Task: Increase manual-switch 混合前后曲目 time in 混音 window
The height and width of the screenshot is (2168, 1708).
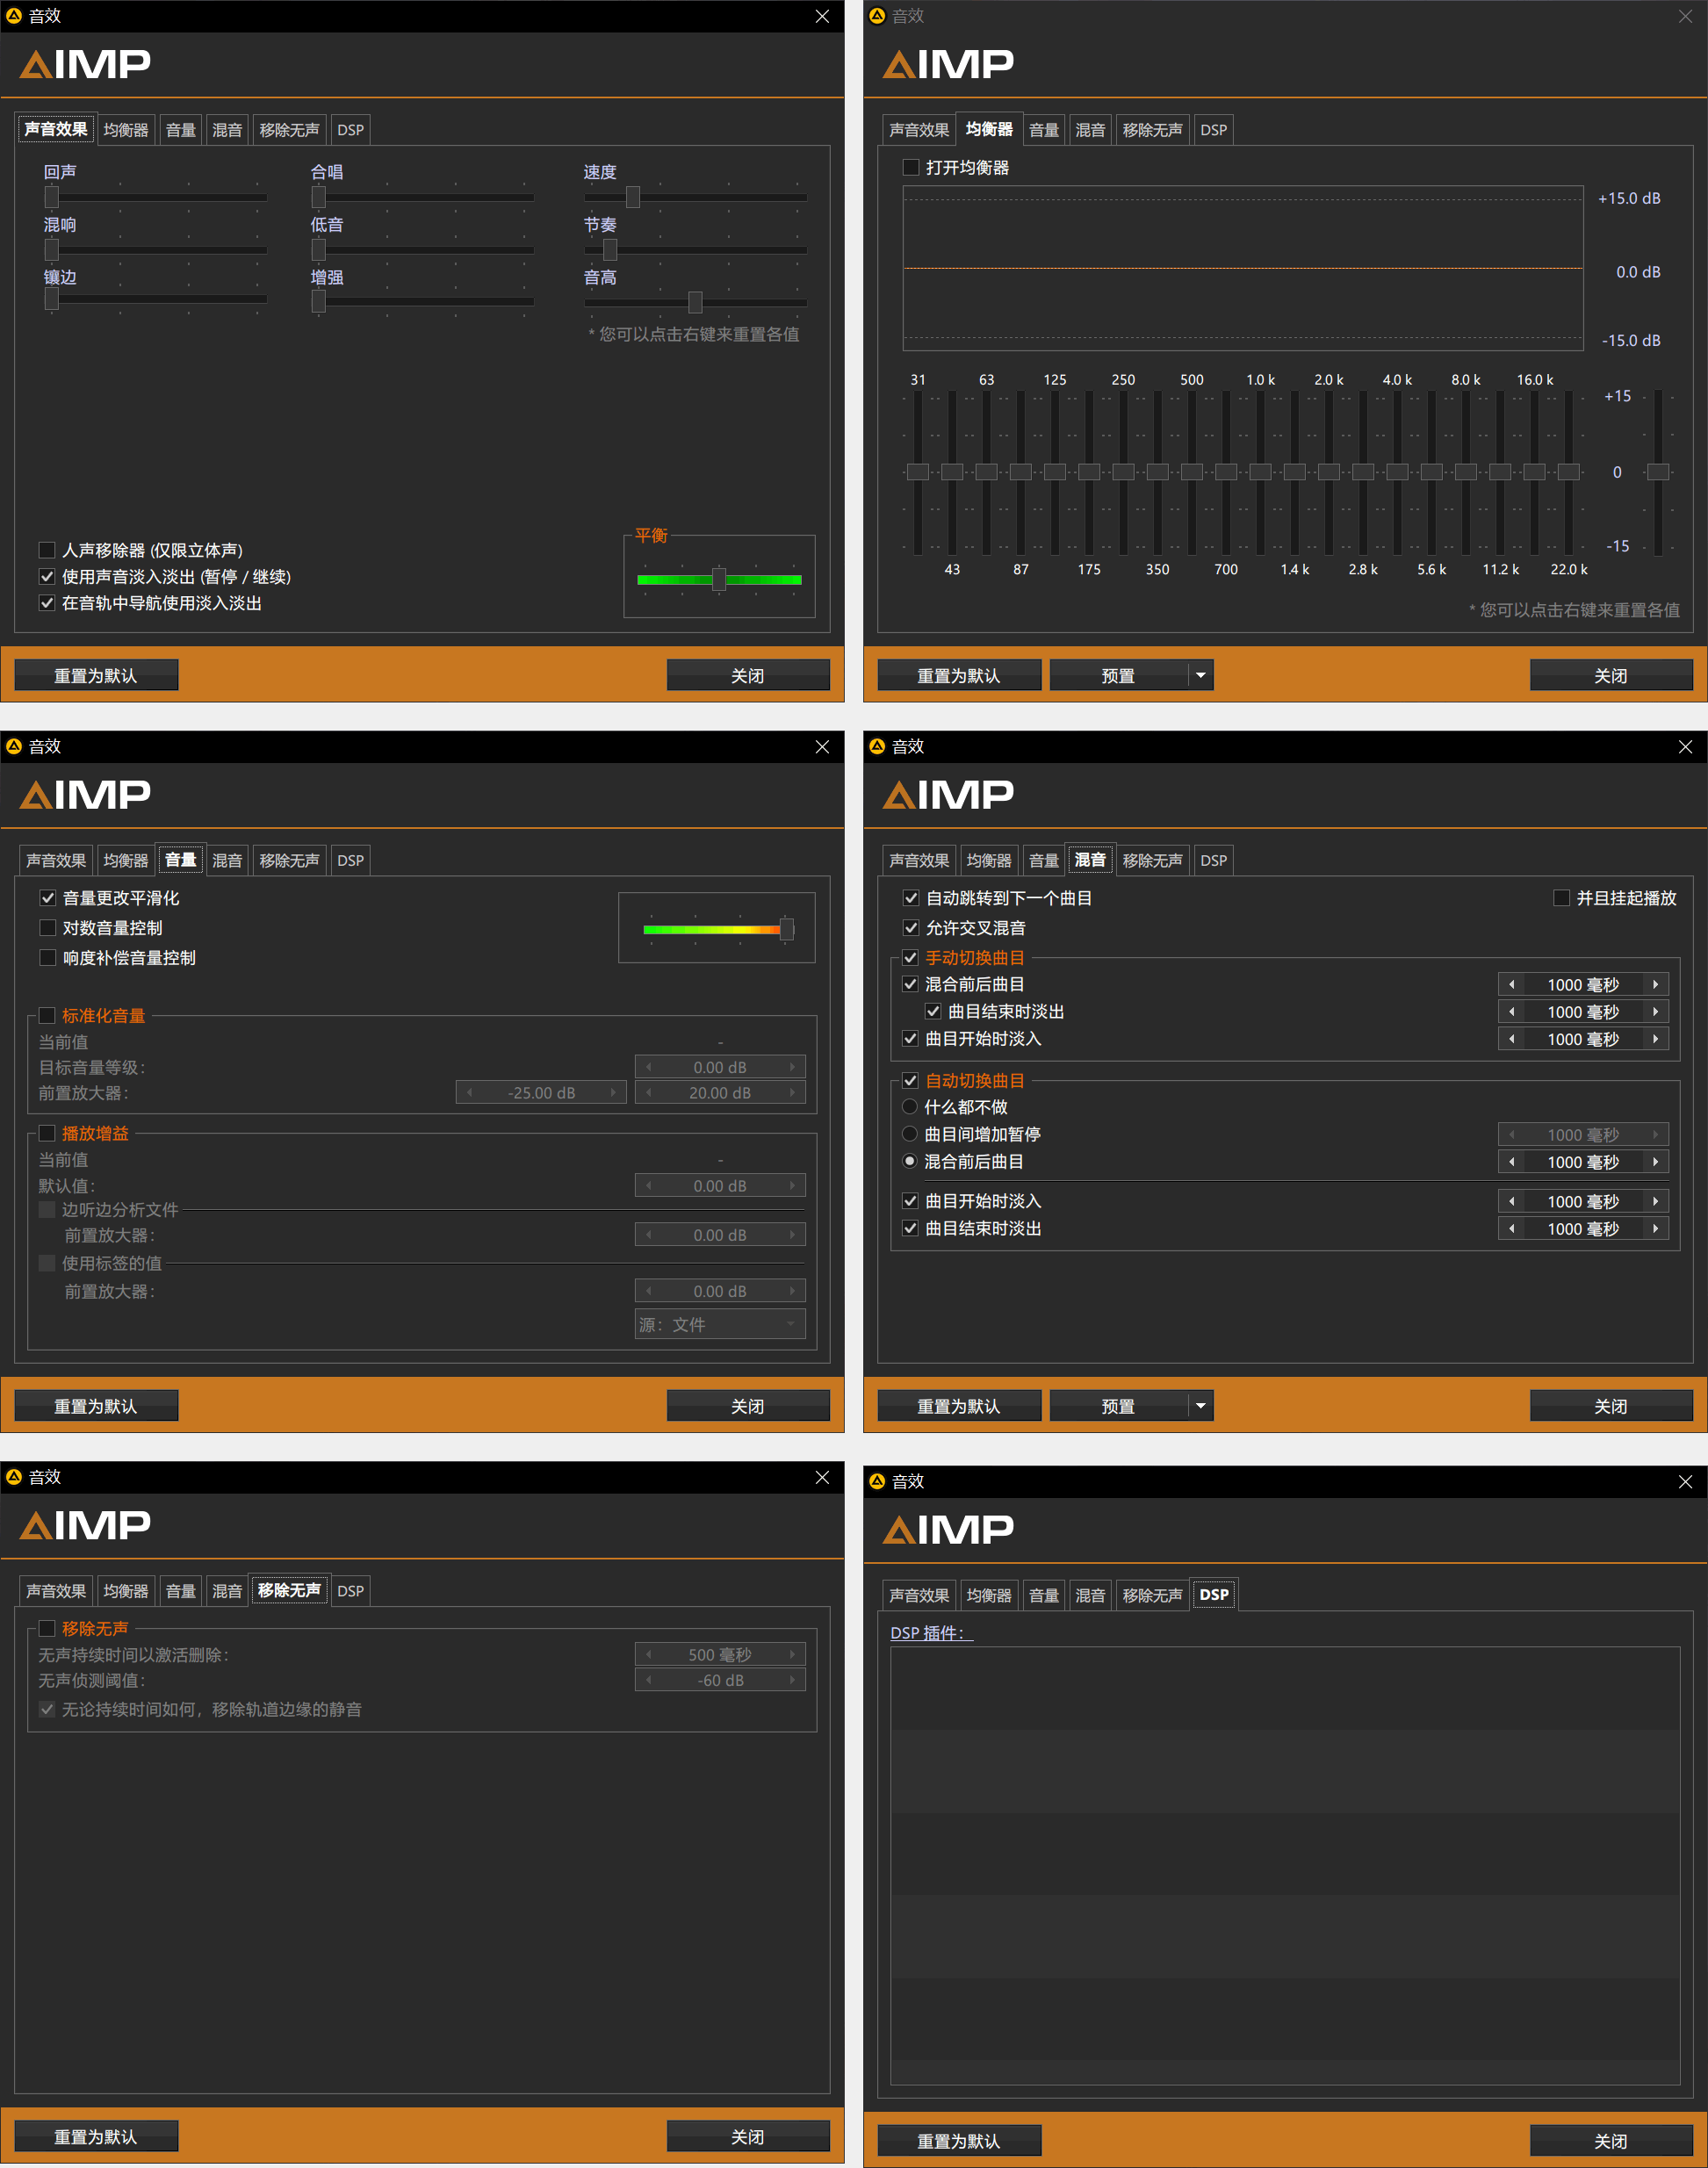Action: click(1656, 984)
